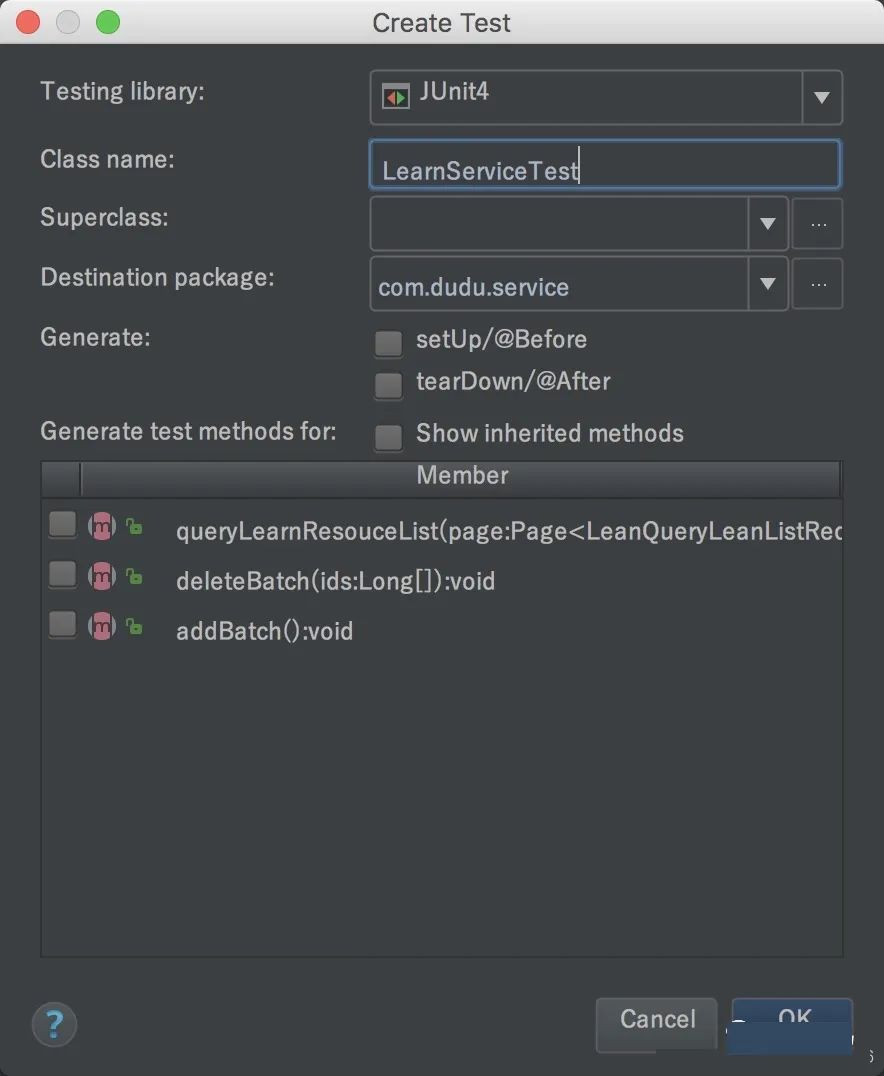884x1076 pixels.
Task: Browse for a Superclass with the ellipsis button
Action: pos(818,224)
